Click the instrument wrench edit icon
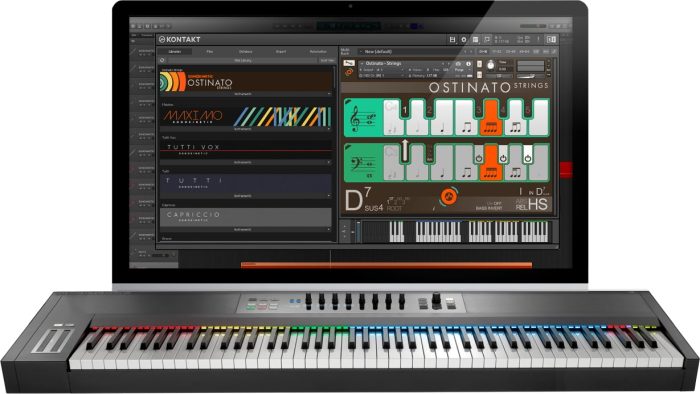 click(x=349, y=63)
